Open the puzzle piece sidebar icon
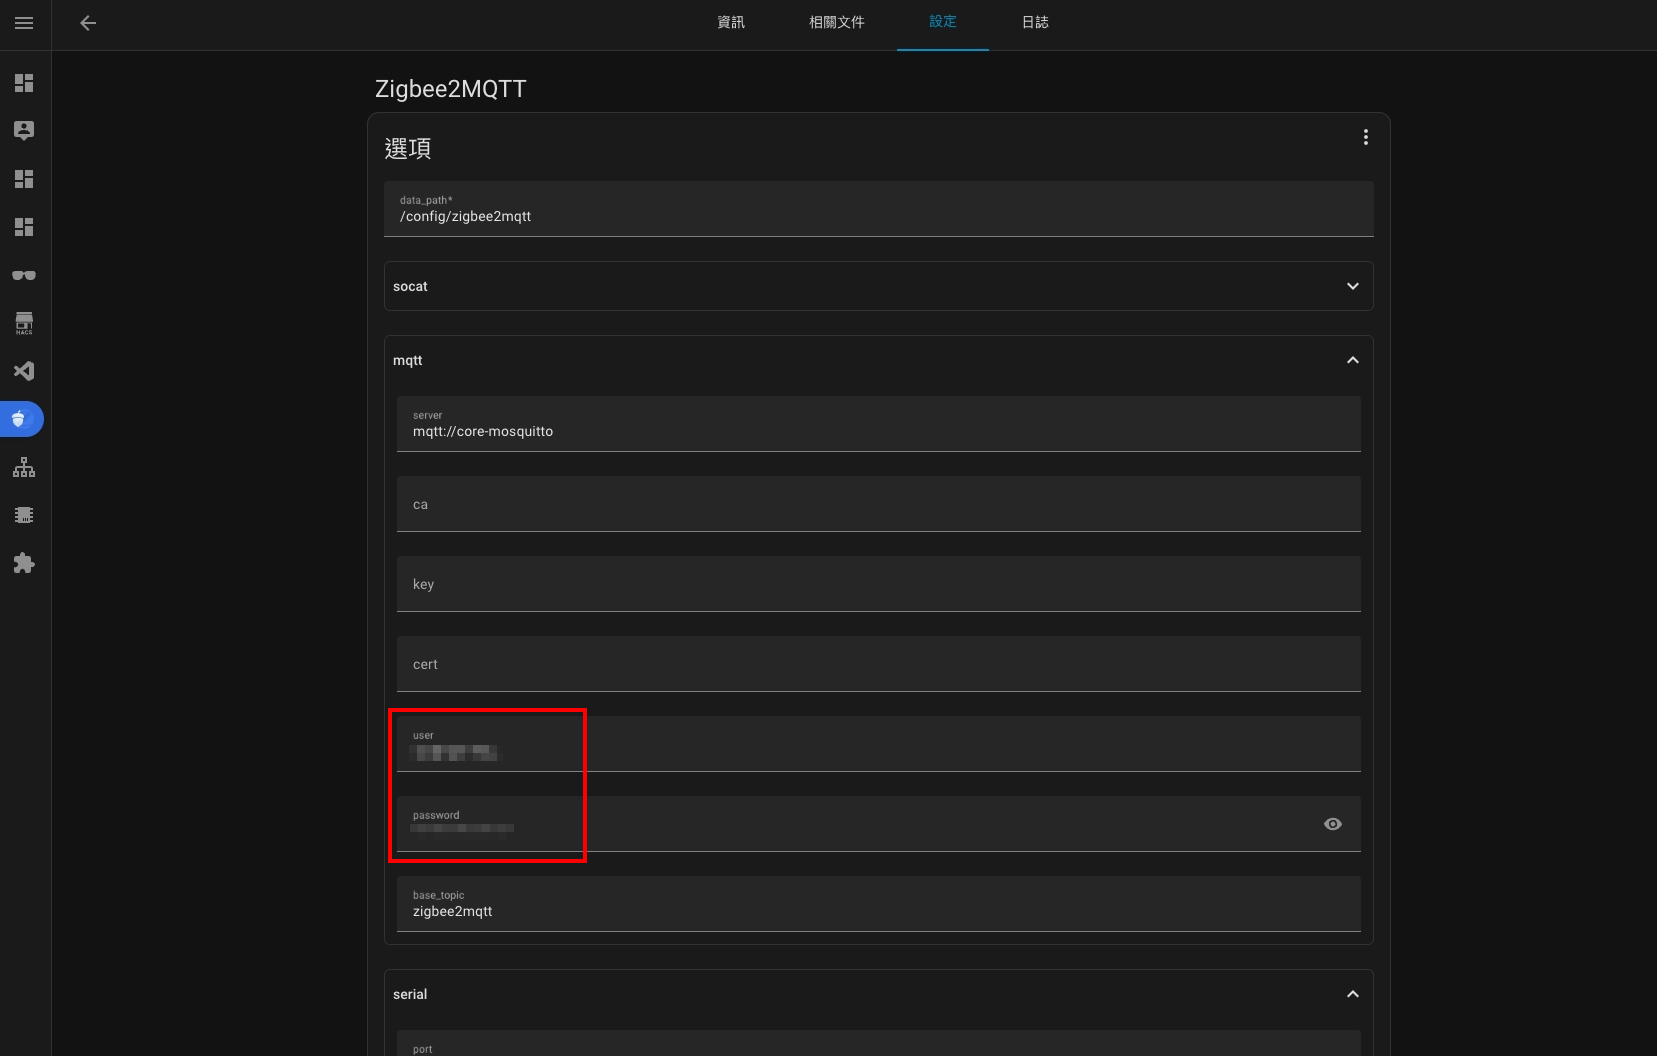Screen dimensions: 1657x1056 pos(24,563)
